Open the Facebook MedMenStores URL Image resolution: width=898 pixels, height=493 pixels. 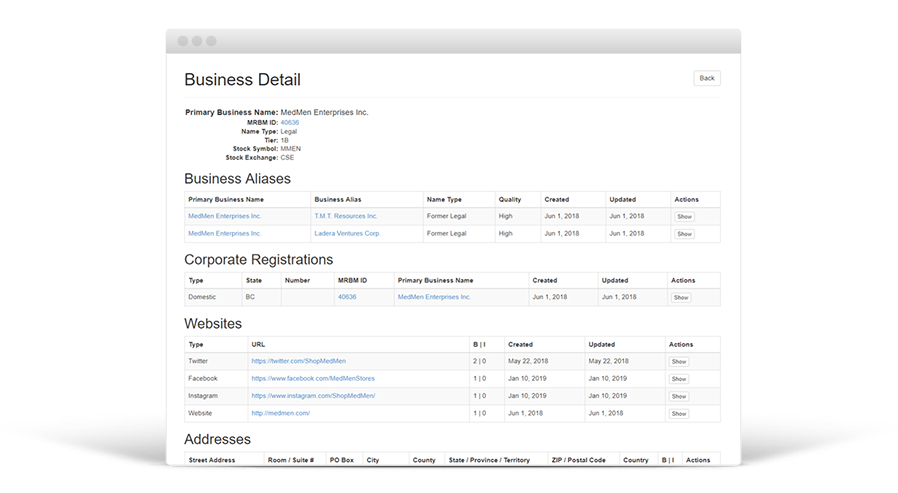point(313,378)
